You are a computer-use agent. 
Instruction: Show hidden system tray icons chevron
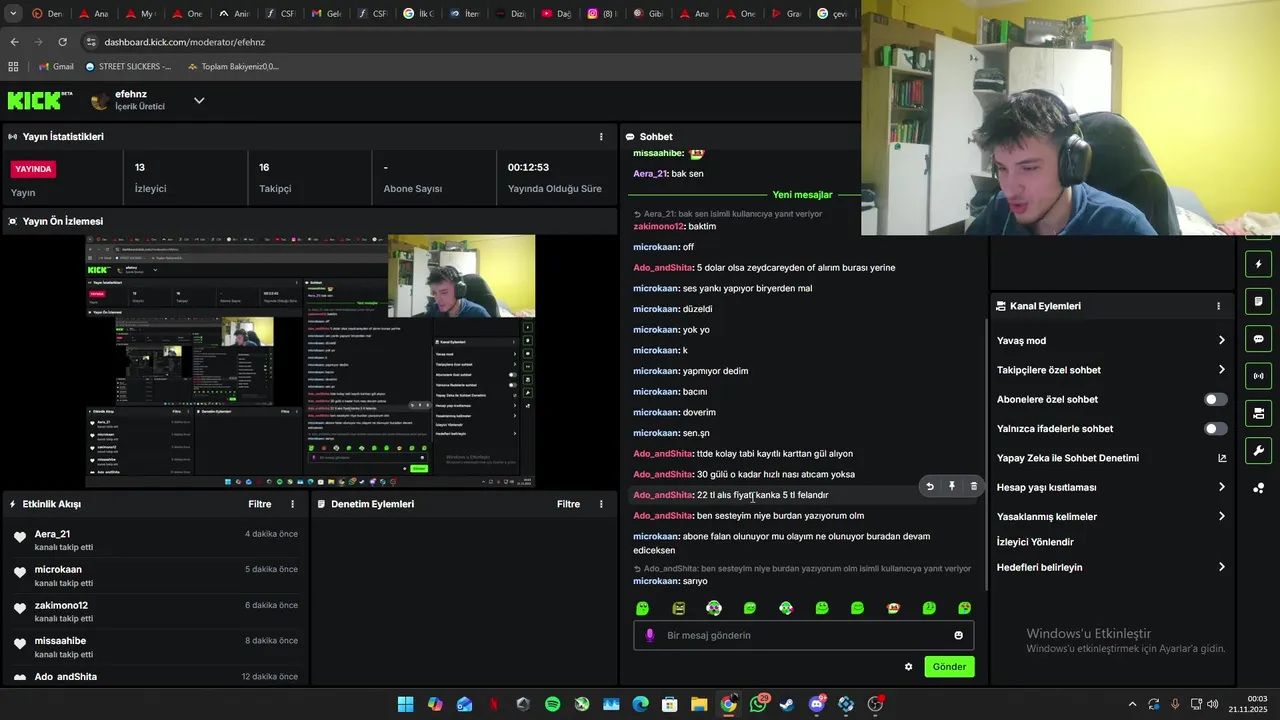pyautogui.click(x=1132, y=704)
